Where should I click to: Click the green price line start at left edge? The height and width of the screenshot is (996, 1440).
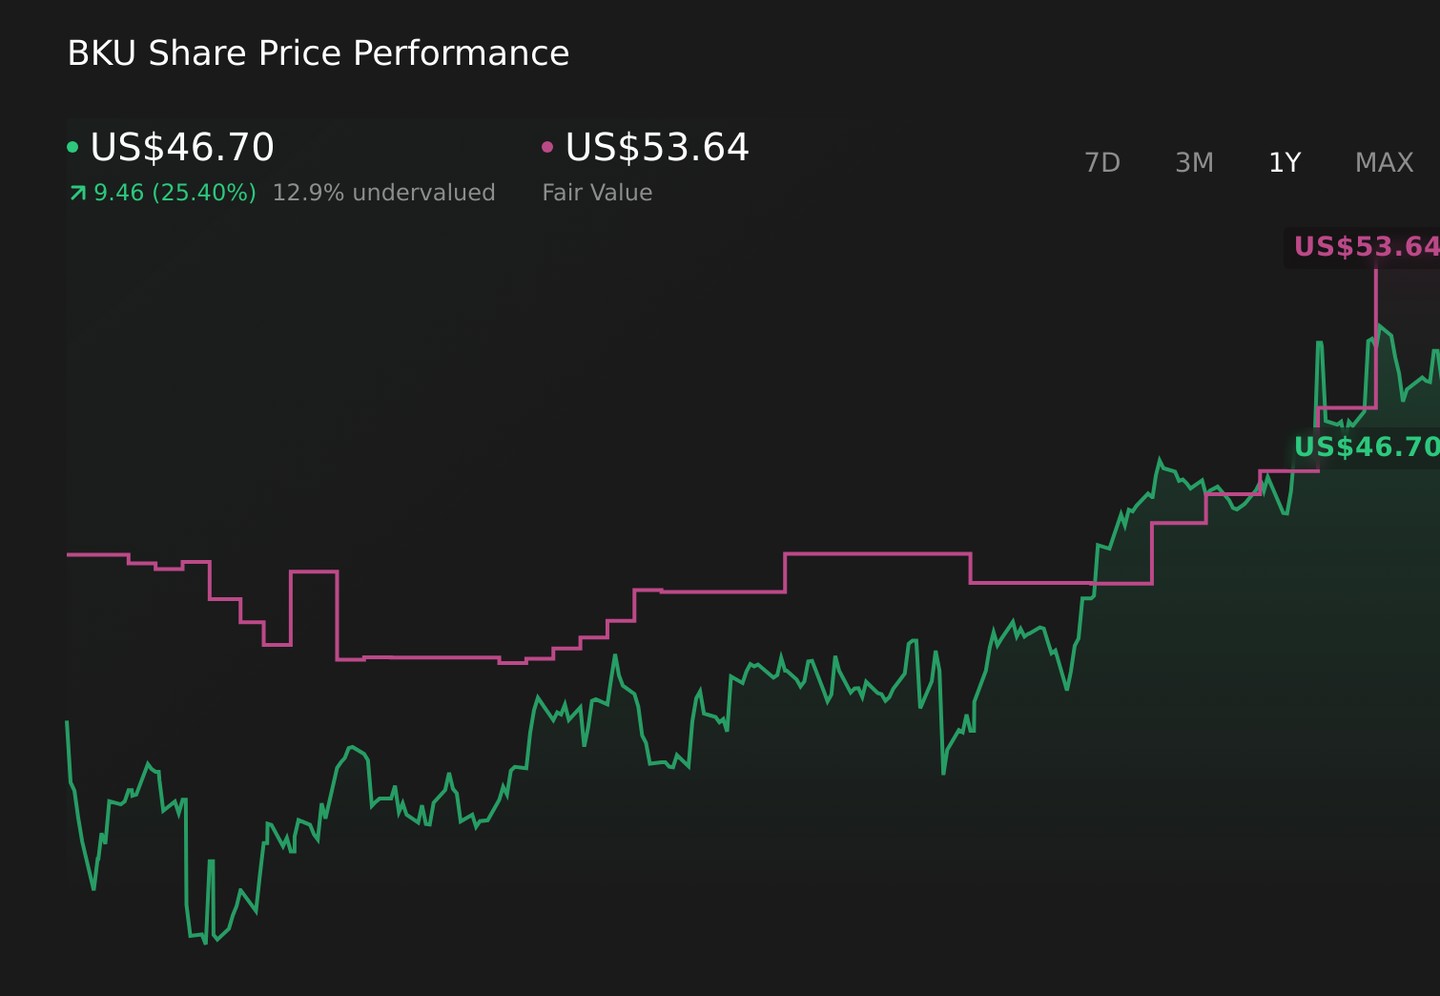[x=68, y=722]
